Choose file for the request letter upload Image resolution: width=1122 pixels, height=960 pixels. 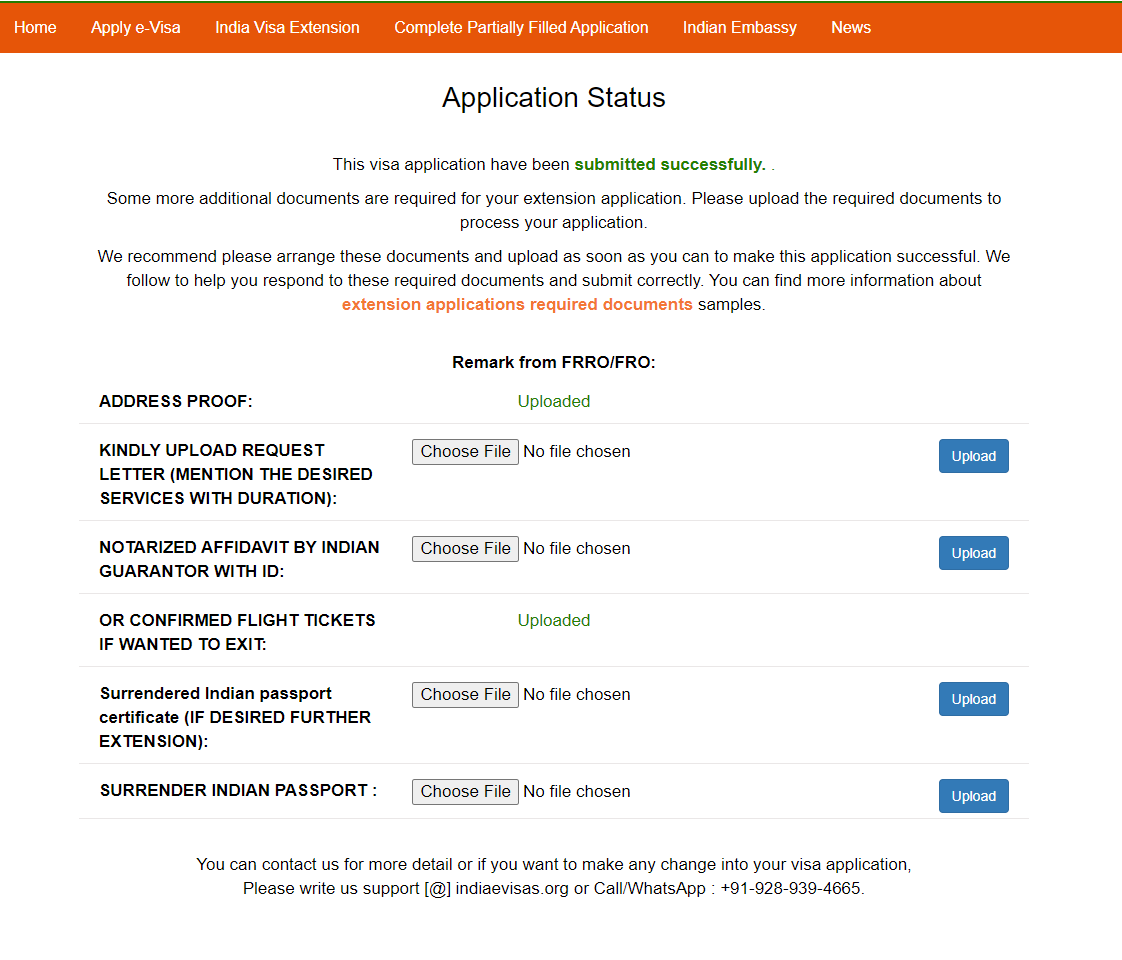point(465,451)
